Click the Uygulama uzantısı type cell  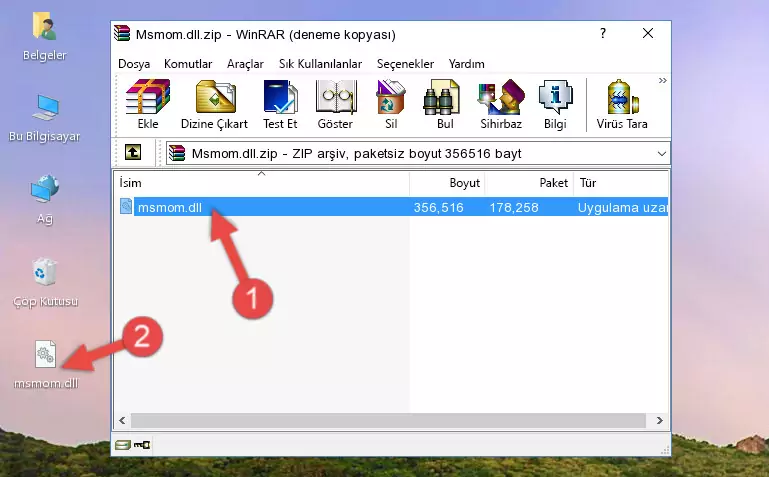[622, 208]
